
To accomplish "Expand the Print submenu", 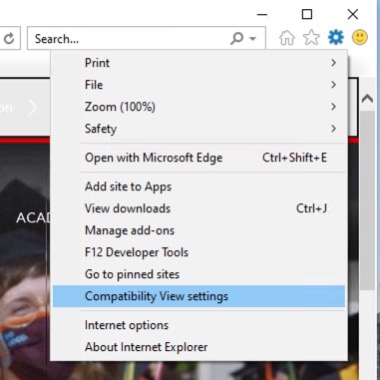I will [199, 63].
